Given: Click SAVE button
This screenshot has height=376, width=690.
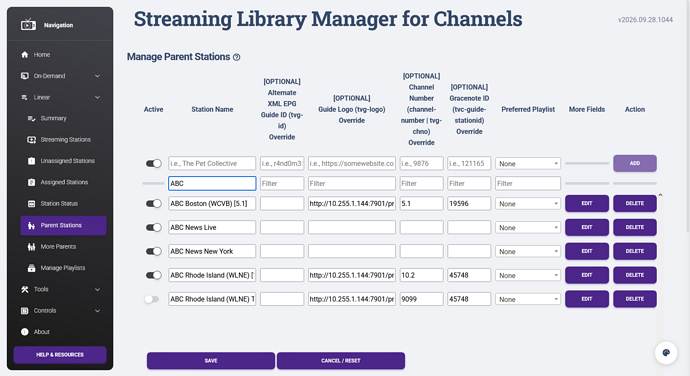Looking at the screenshot, I should tap(211, 361).
